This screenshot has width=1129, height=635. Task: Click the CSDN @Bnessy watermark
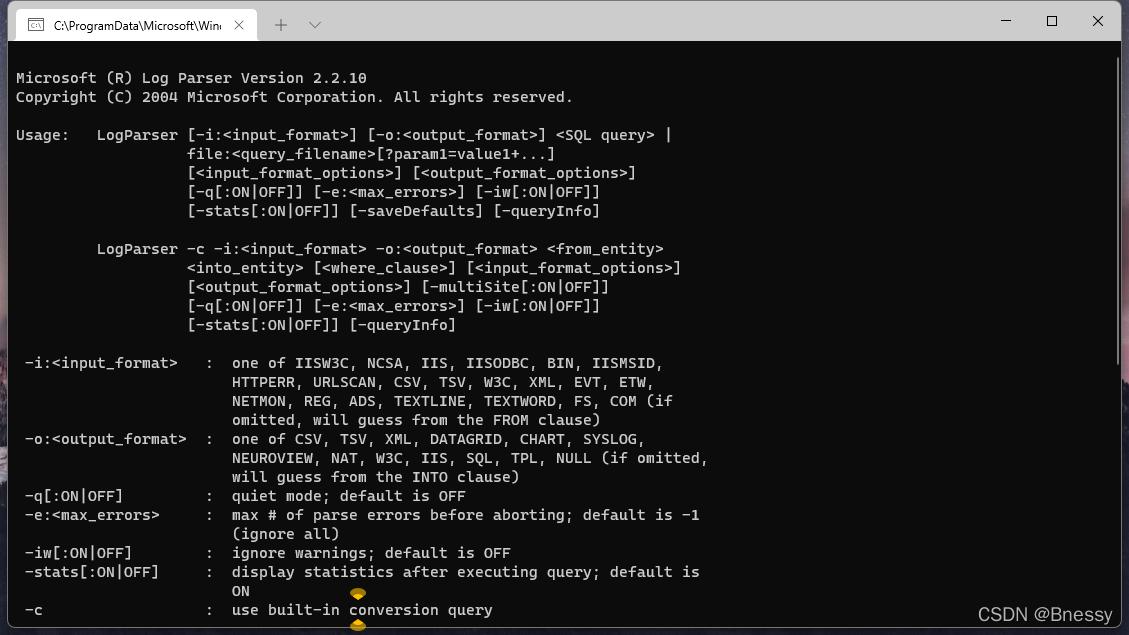[1044, 614]
